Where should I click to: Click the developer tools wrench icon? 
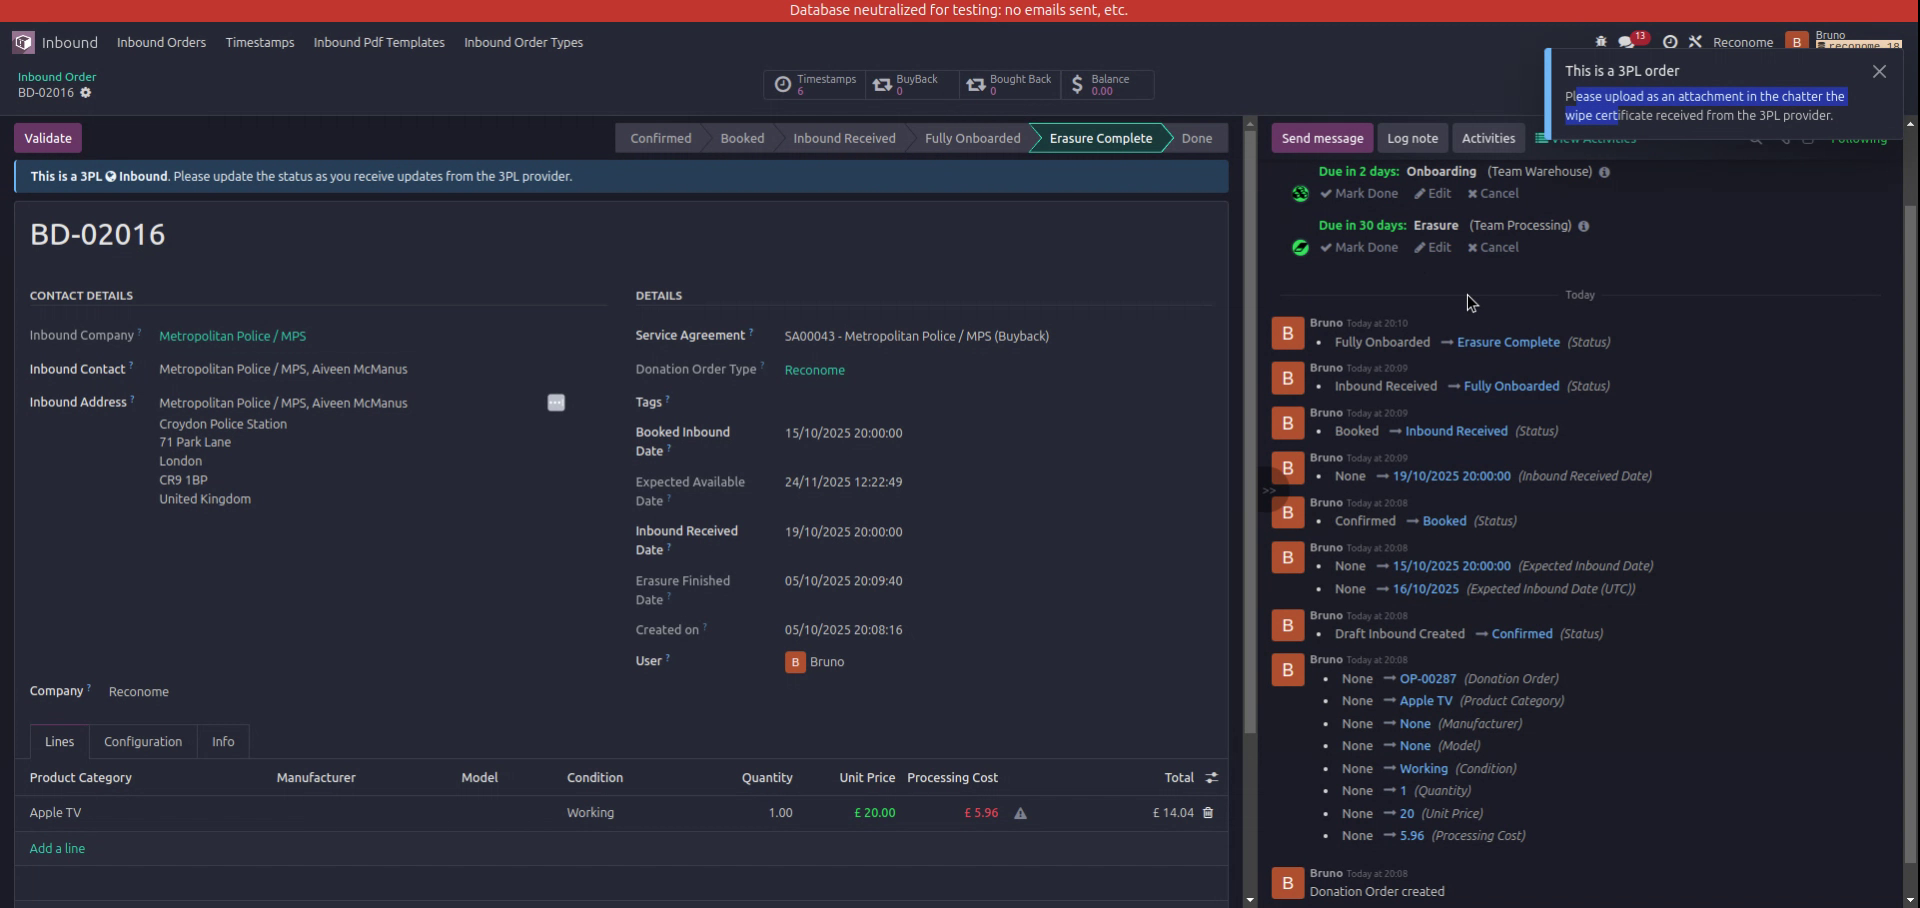click(x=1697, y=40)
